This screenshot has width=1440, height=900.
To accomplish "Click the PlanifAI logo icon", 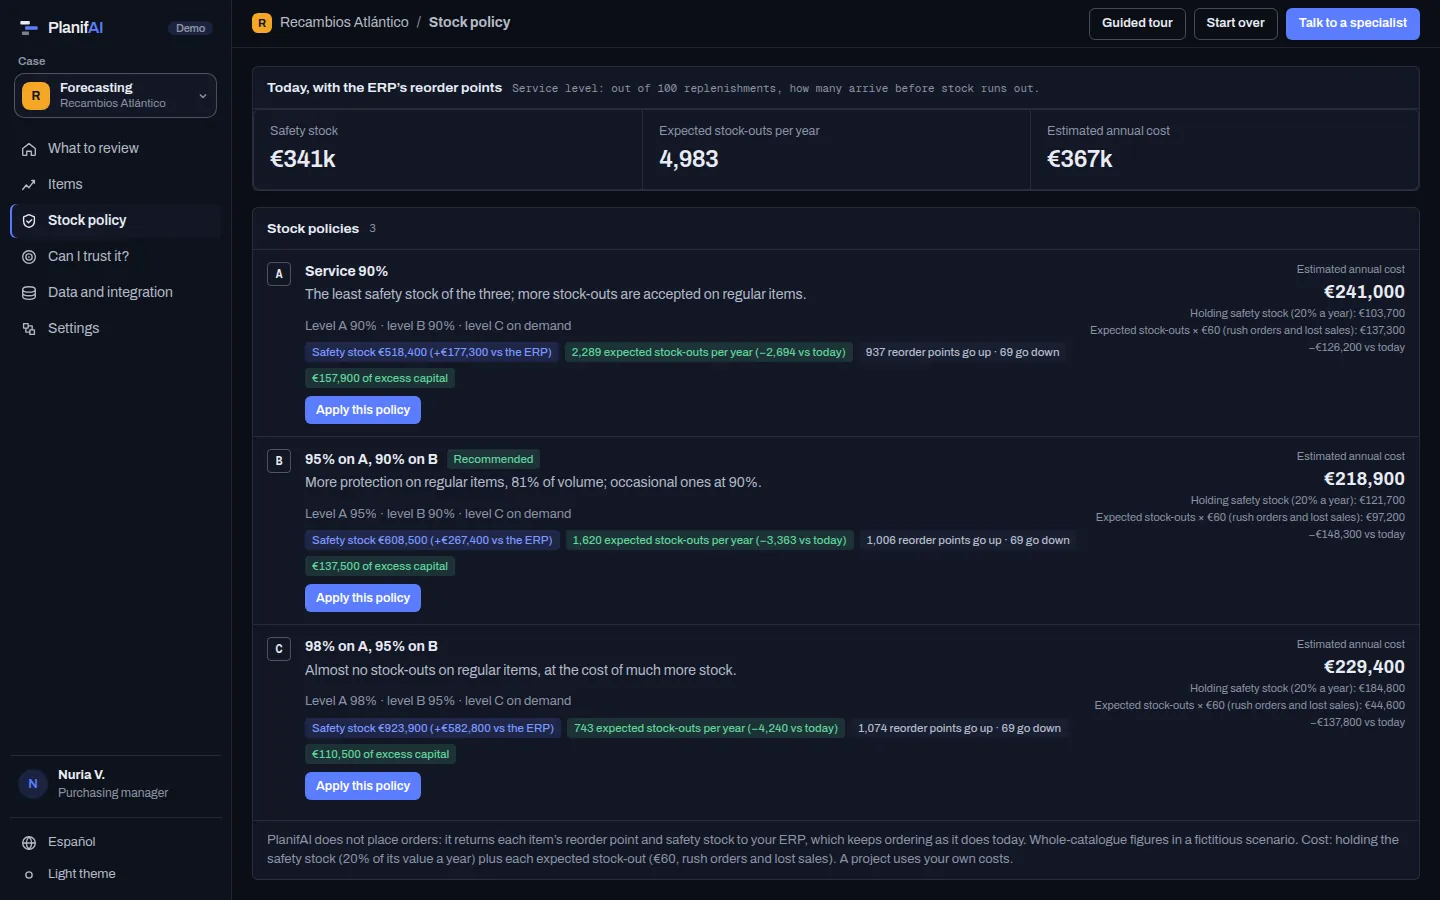I will 29,28.
